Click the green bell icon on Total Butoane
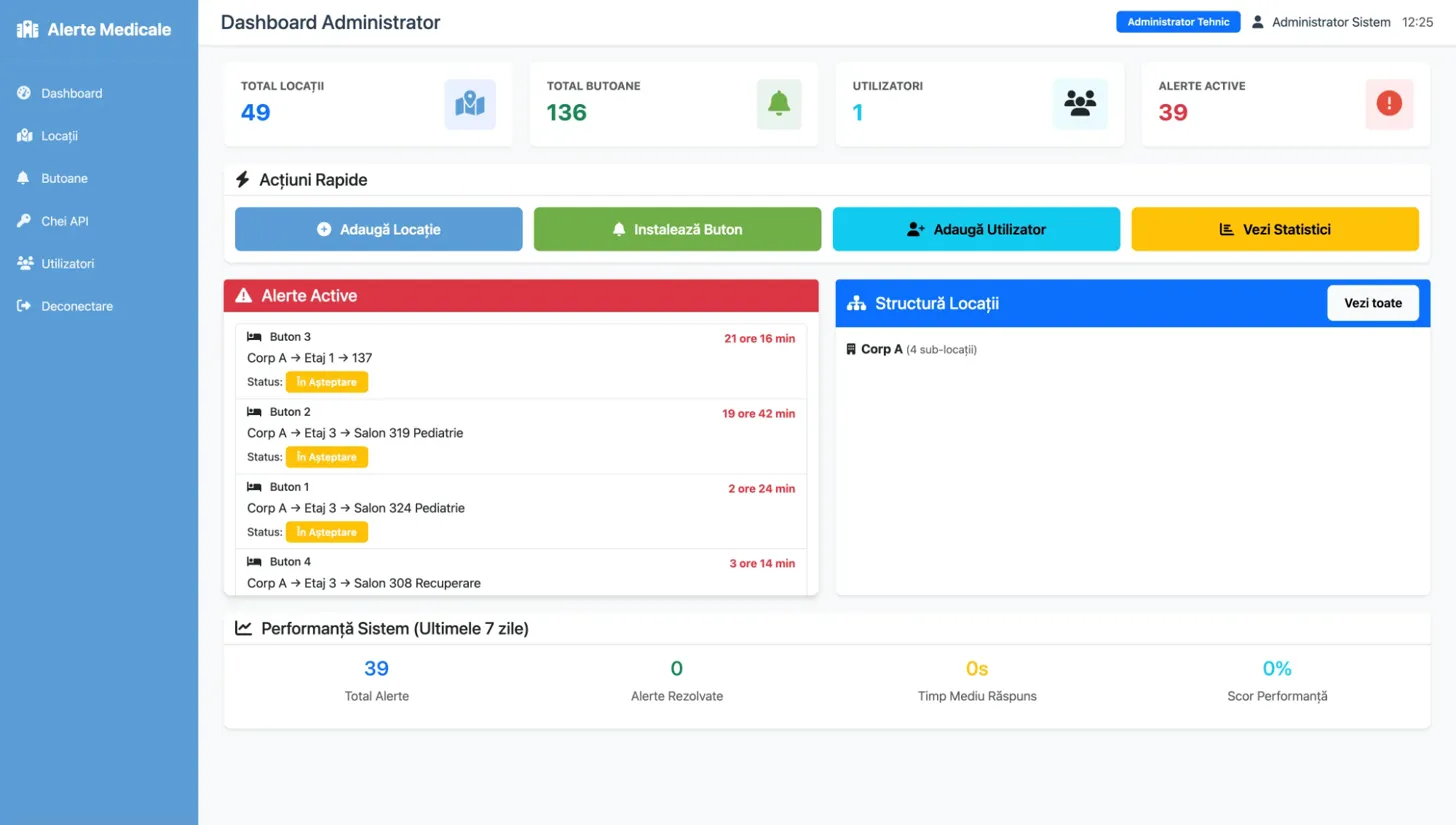1456x825 pixels. [780, 104]
